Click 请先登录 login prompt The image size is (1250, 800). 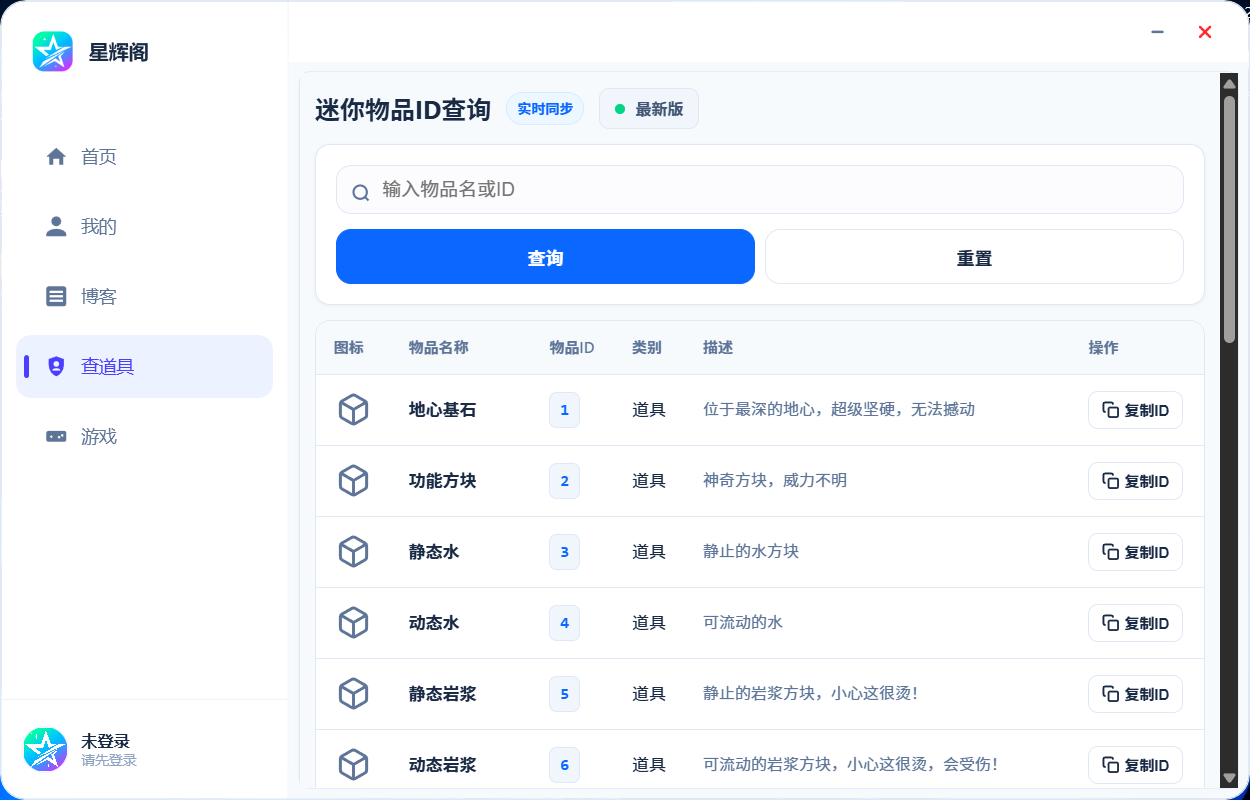click(109, 761)
